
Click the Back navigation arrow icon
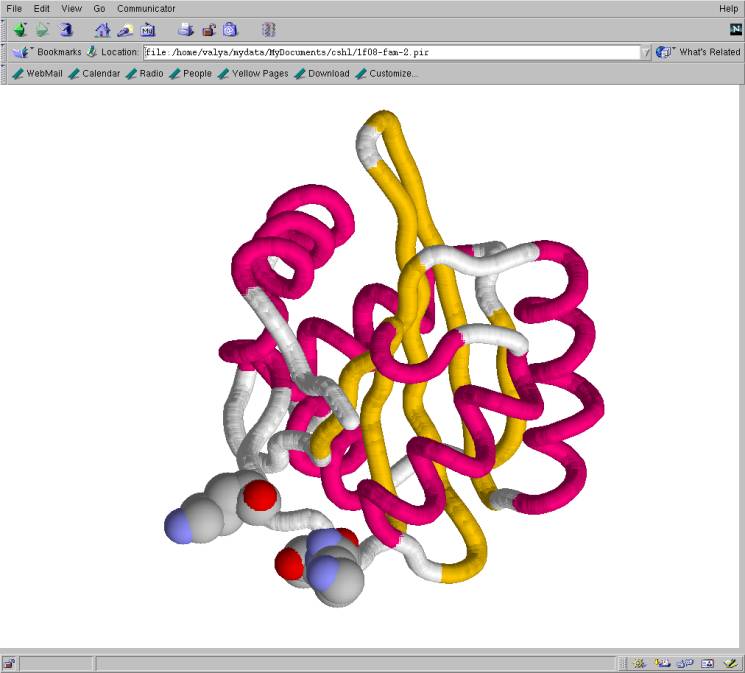point(20,30)
